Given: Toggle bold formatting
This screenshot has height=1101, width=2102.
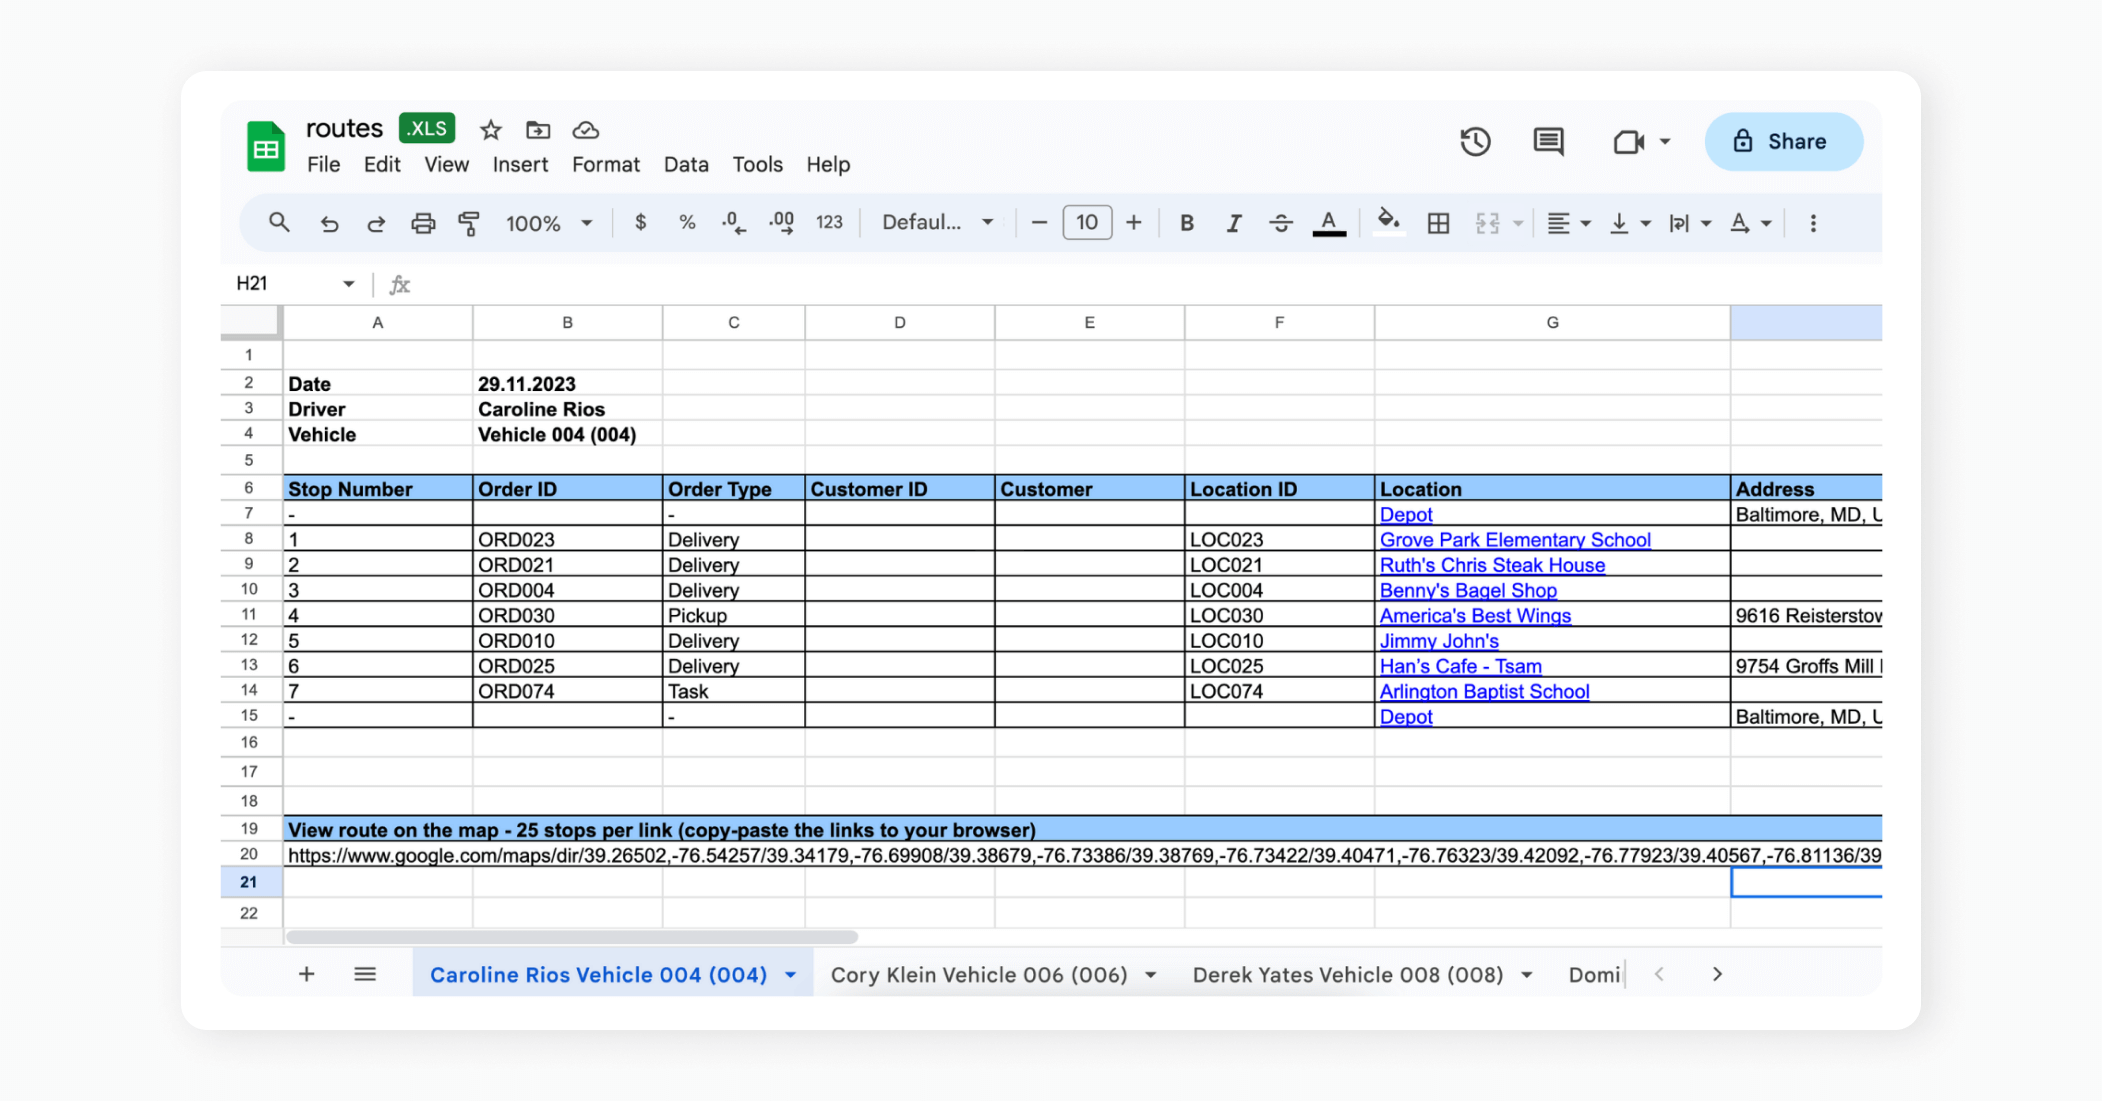Looking at the screenshot, I should click(x=1186, y=223).
